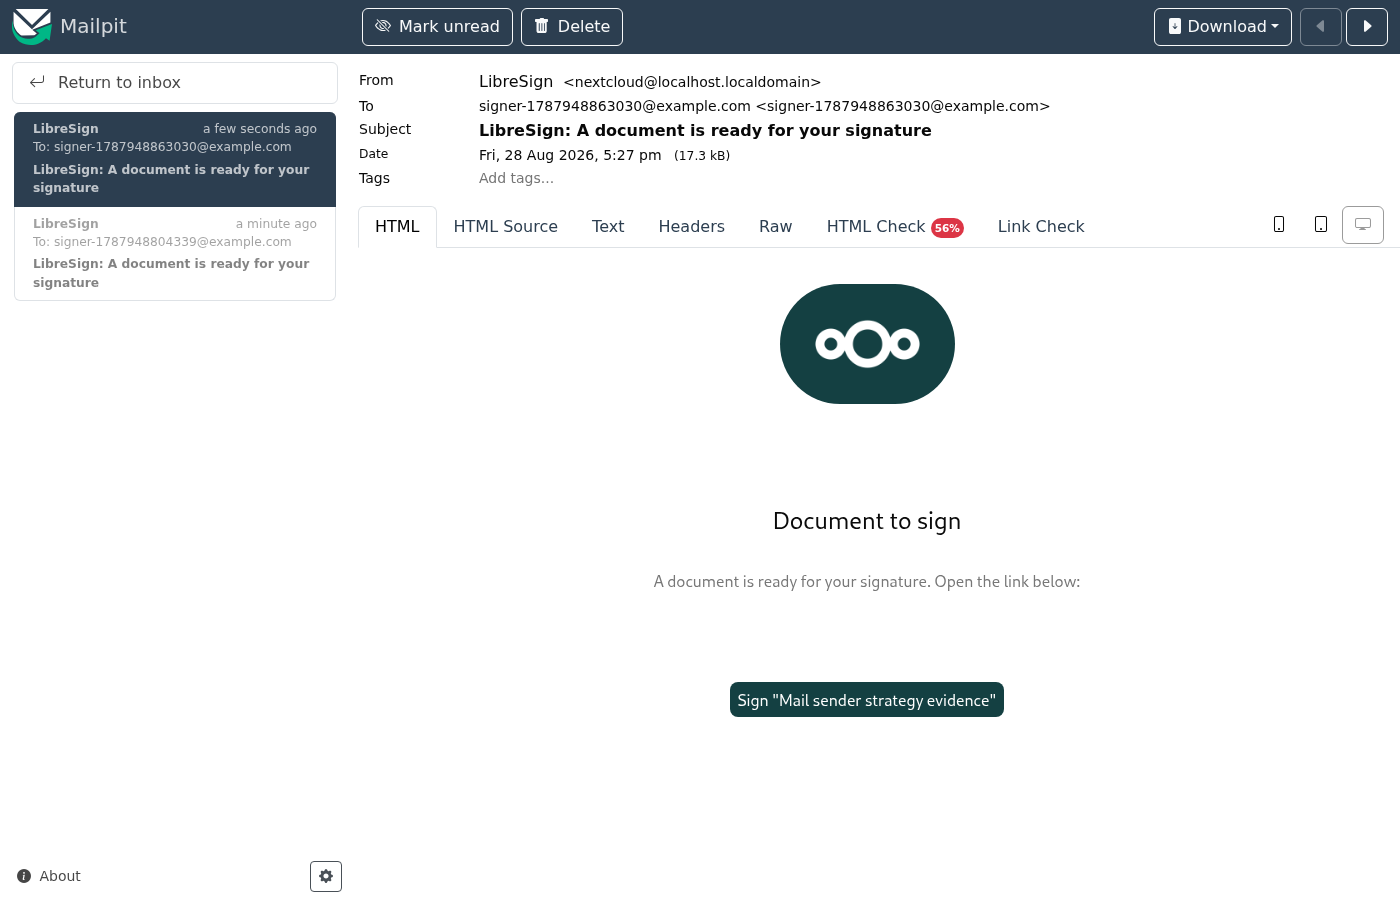The height and width of the screenshot is (900, 1400).
Task: Click the 56% HTML Check badge
Action: [x=947, y=228]
